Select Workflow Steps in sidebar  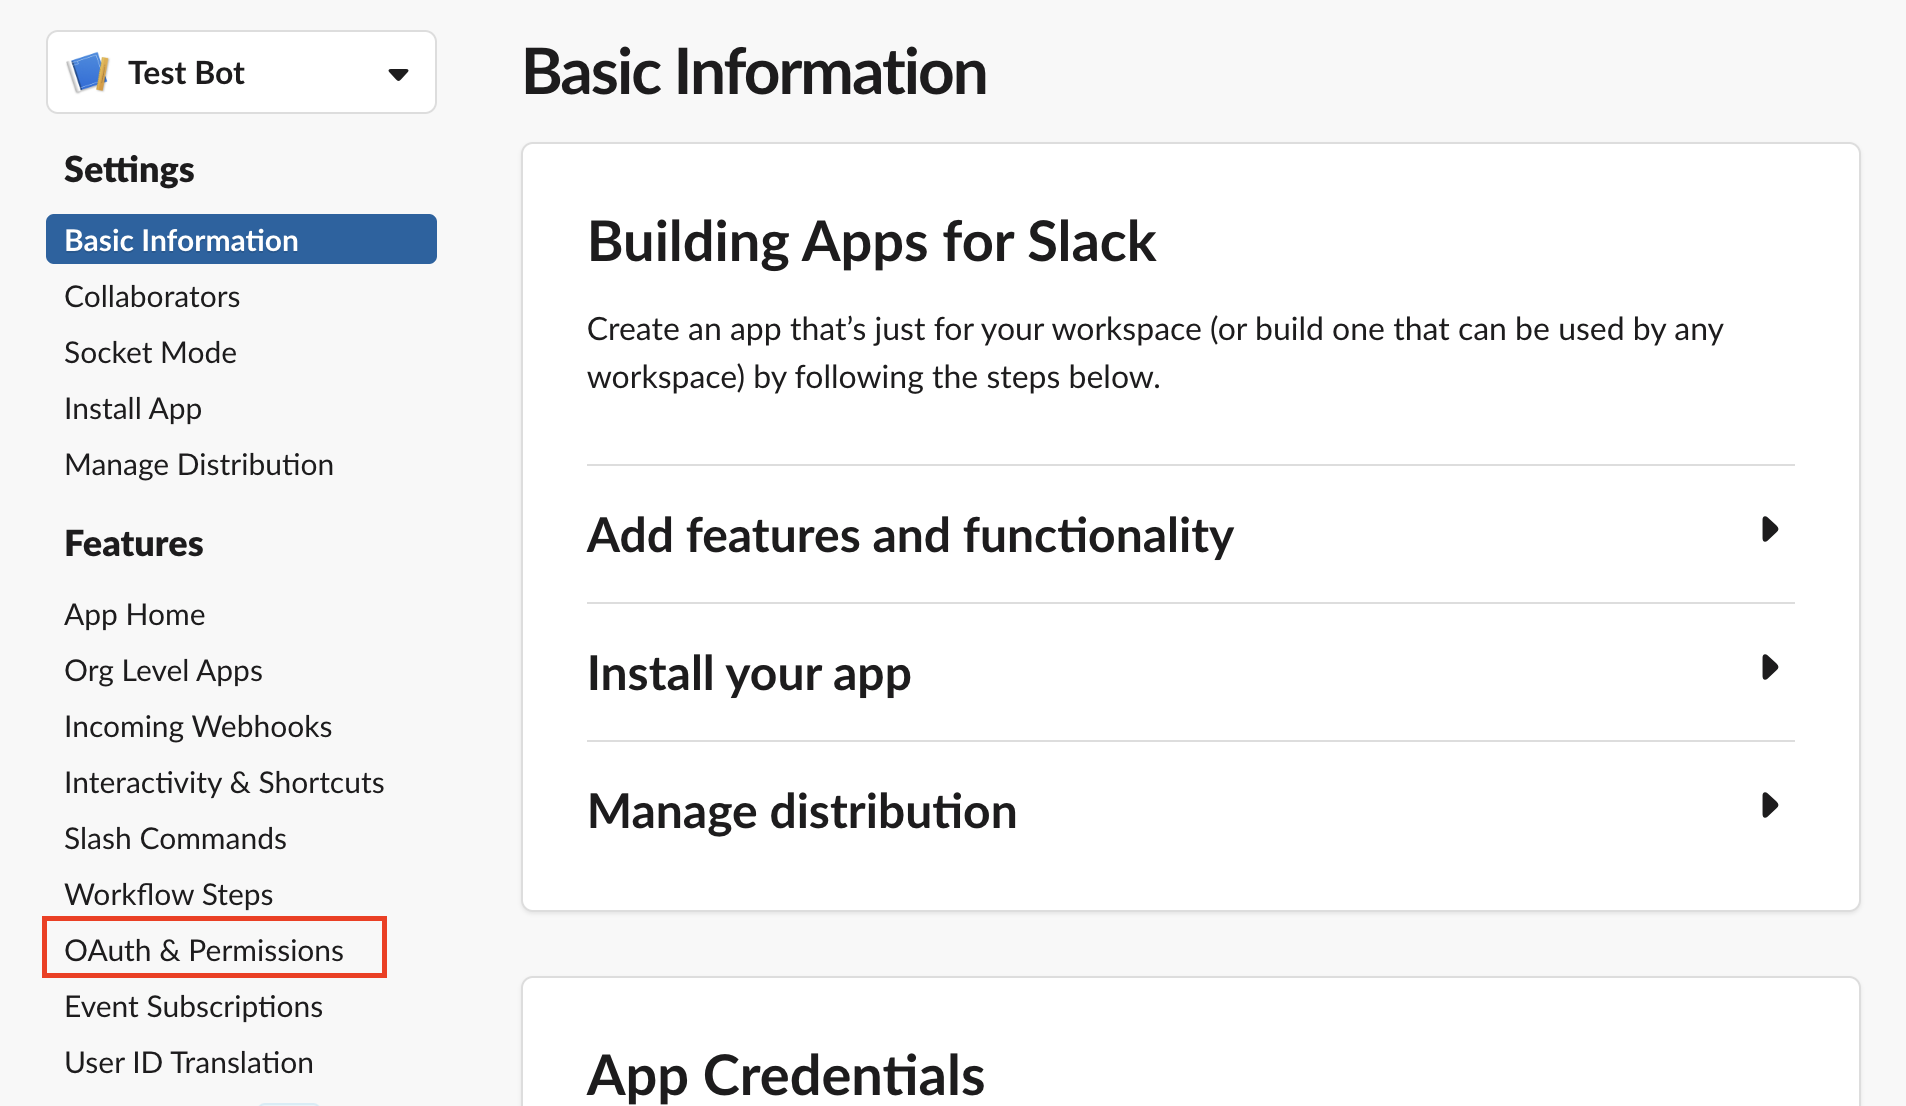(169, 895)
